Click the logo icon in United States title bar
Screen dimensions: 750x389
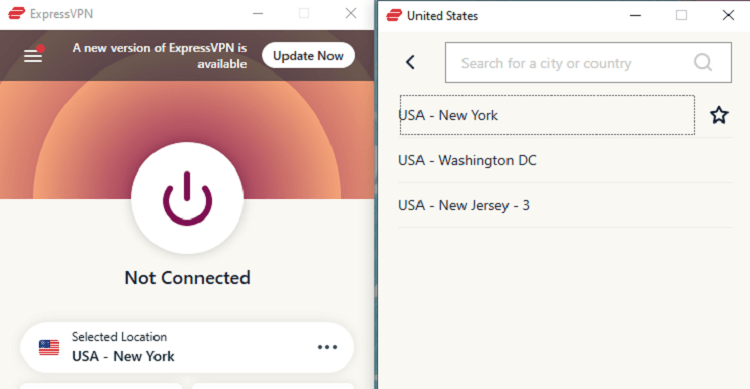[x=394, y=16]
